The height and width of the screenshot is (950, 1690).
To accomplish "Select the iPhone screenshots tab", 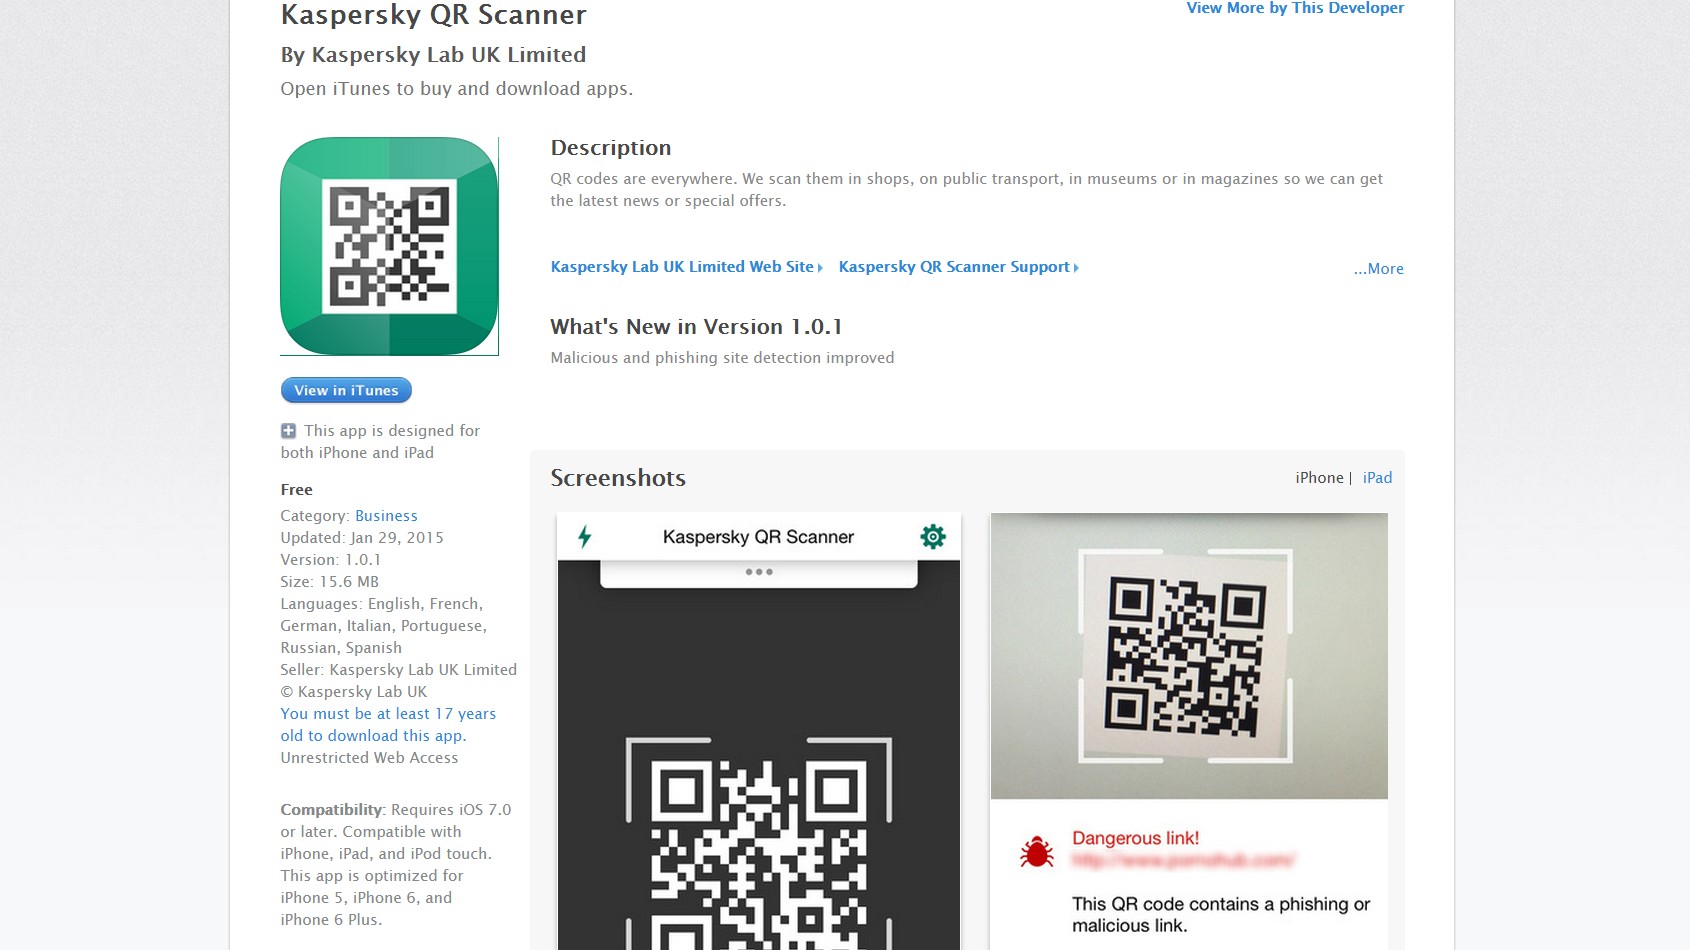I will (1319, 478).
